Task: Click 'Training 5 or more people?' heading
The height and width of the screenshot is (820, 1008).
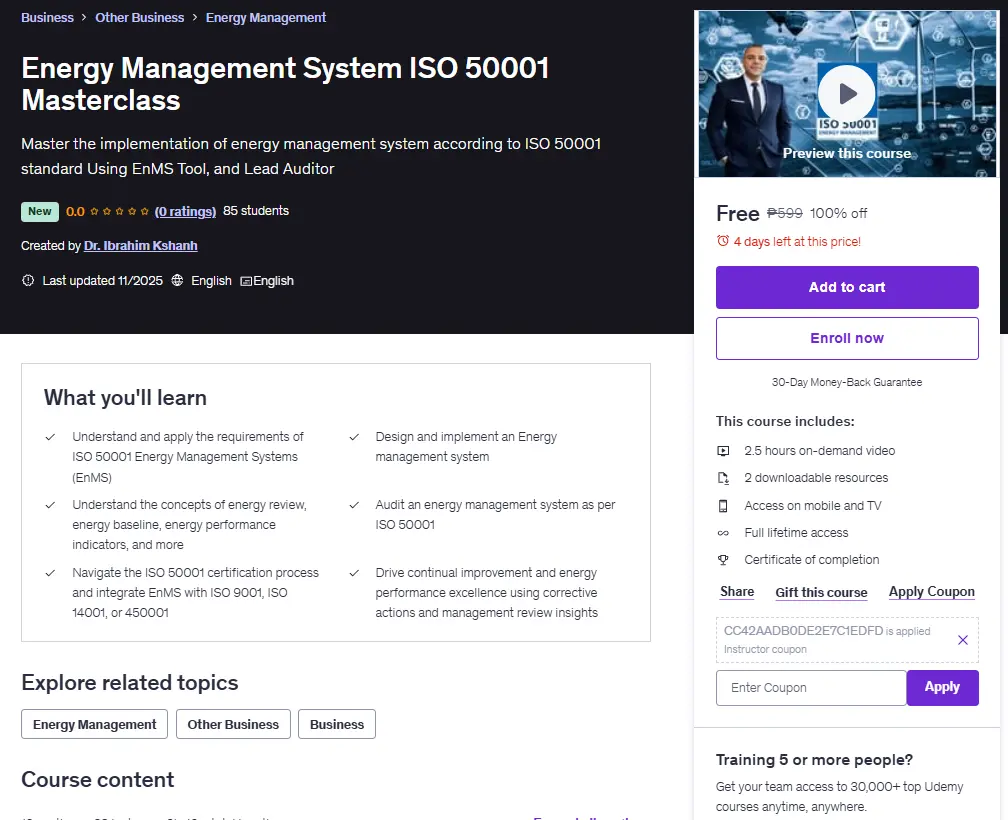Action: click(x=814, y=760)
